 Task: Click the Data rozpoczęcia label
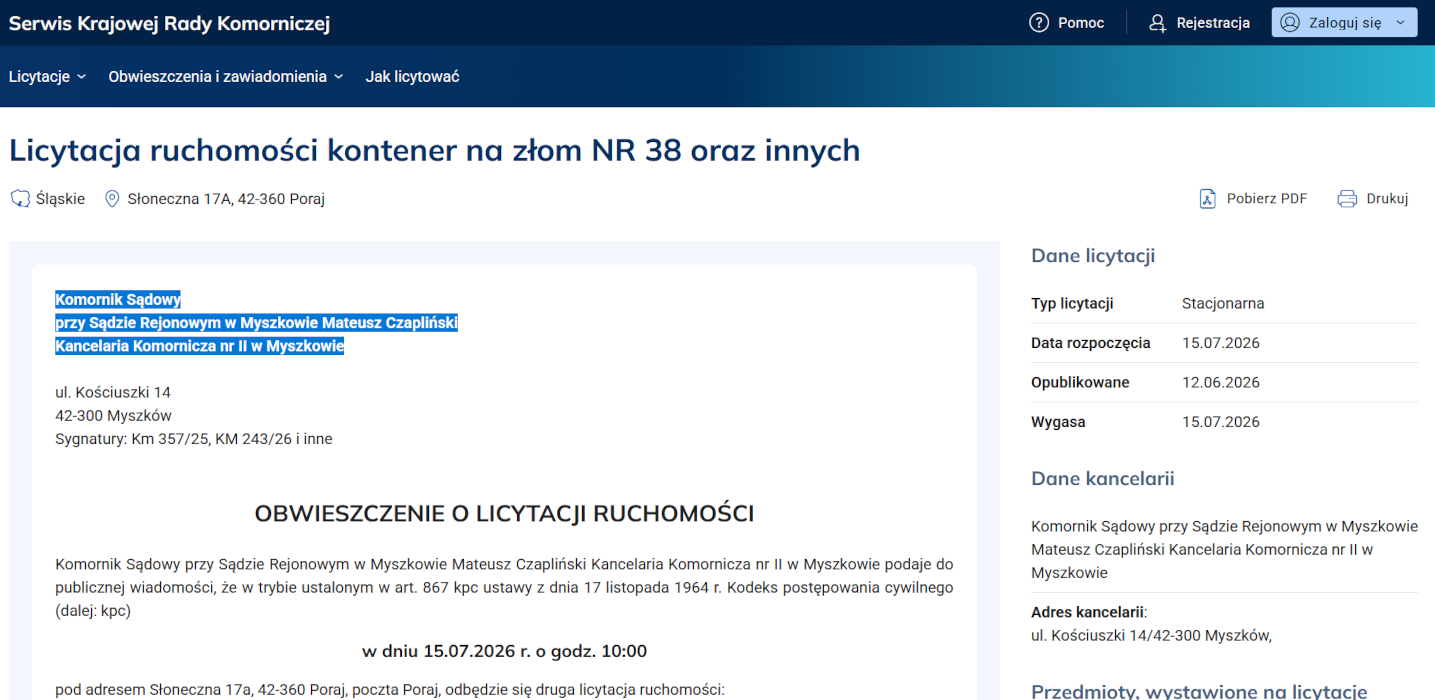(1091, 343)
